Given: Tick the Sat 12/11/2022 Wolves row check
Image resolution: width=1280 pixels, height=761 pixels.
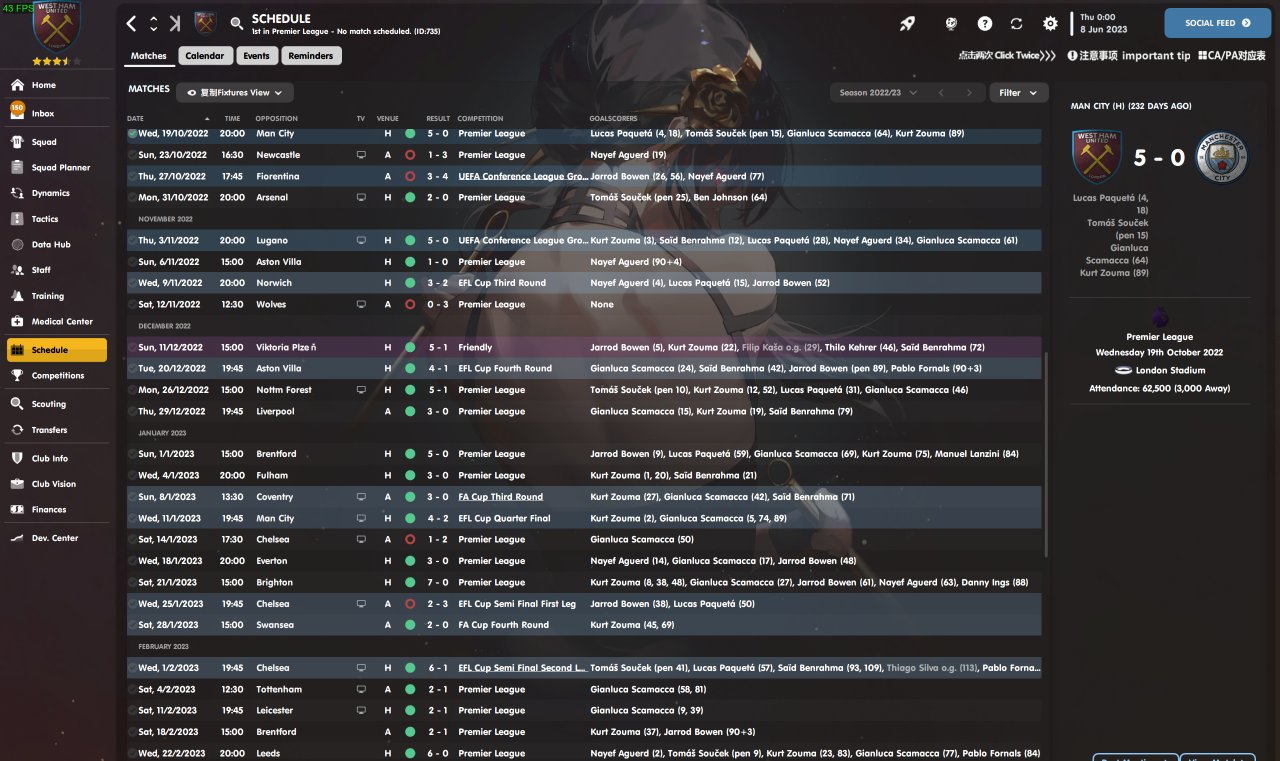Looking at the screenshot, I should pos(132,305).
